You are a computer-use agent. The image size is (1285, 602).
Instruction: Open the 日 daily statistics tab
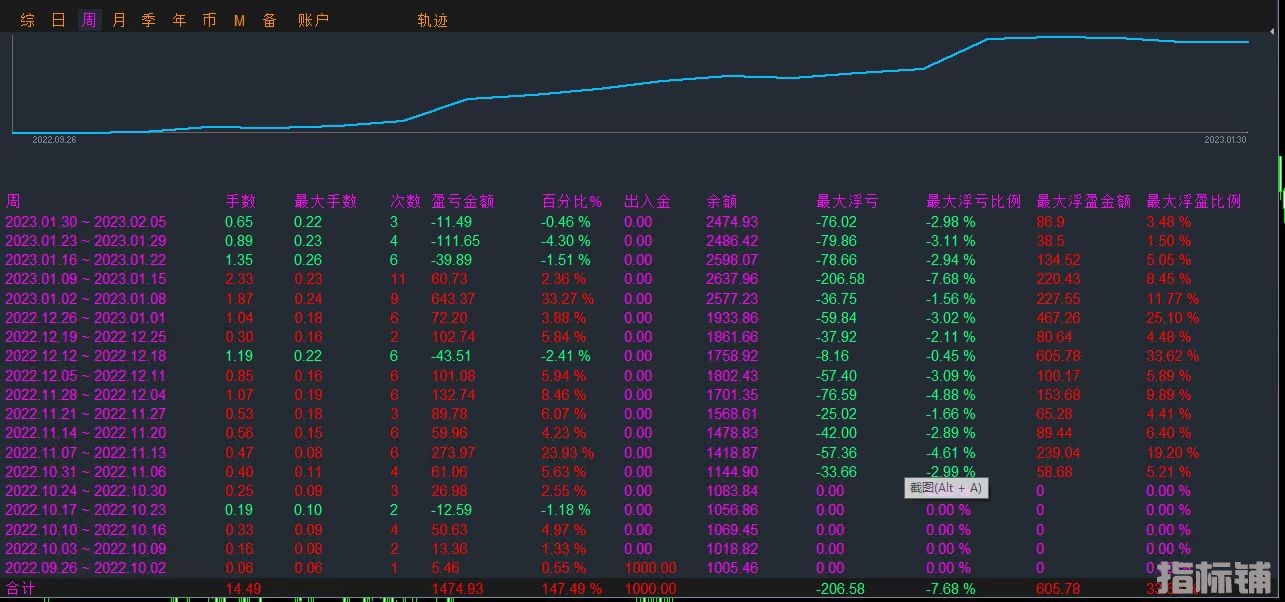click(x=58, y=20)
